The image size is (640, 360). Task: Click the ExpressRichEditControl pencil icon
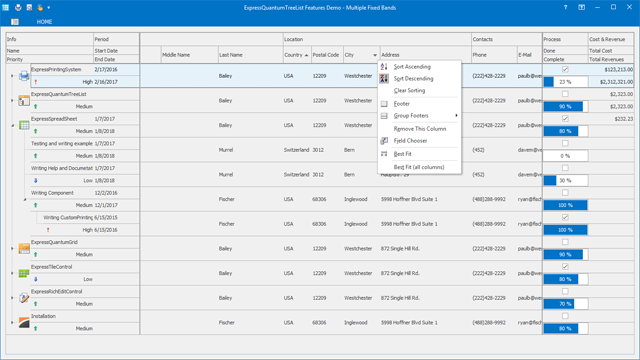(x=24, y=298)
